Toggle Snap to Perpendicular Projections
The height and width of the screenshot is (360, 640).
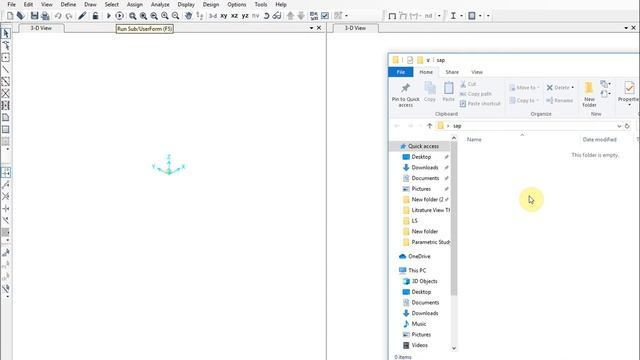click(x=6, y=209)
